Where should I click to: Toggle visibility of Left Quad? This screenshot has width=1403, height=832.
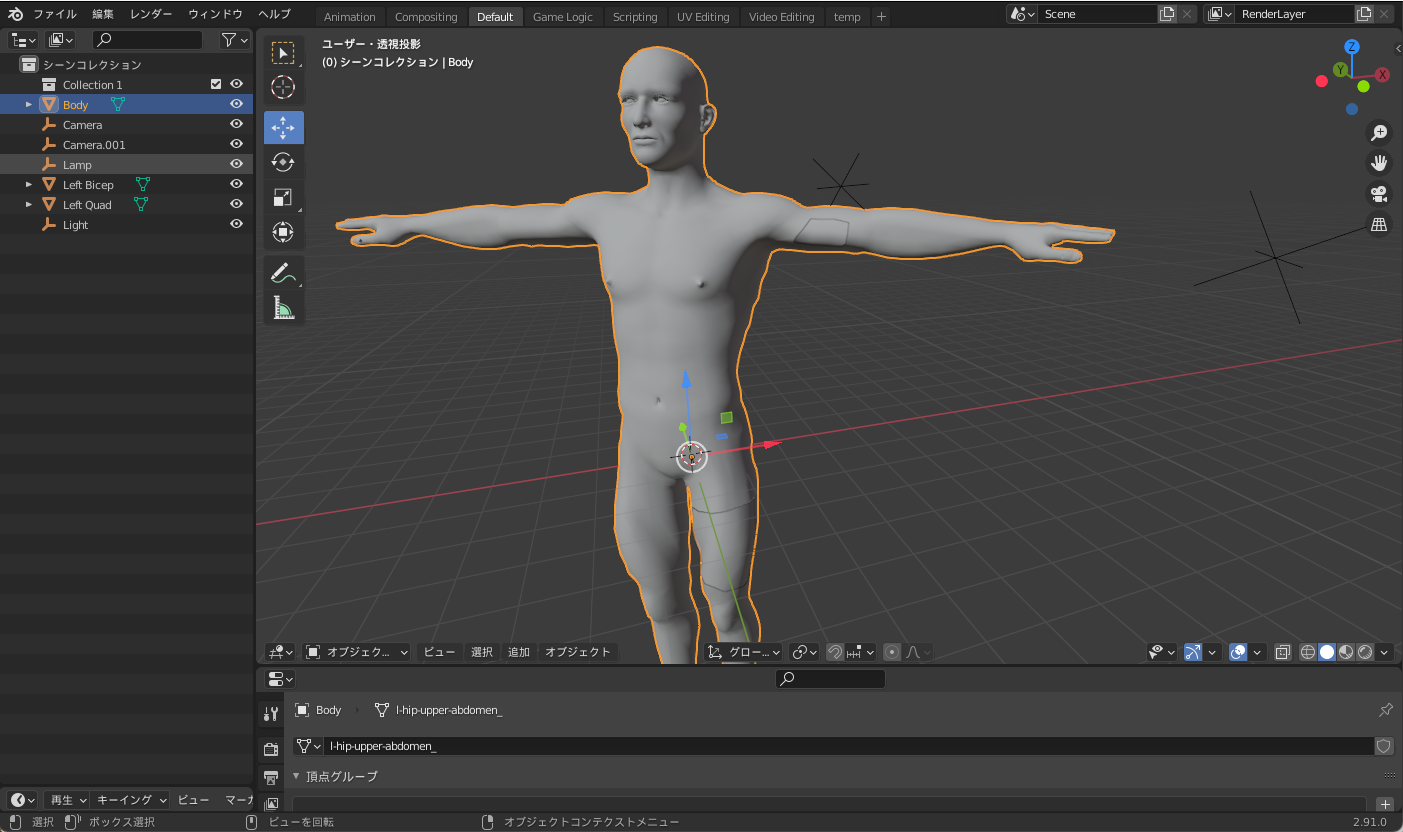coord(237,204)
